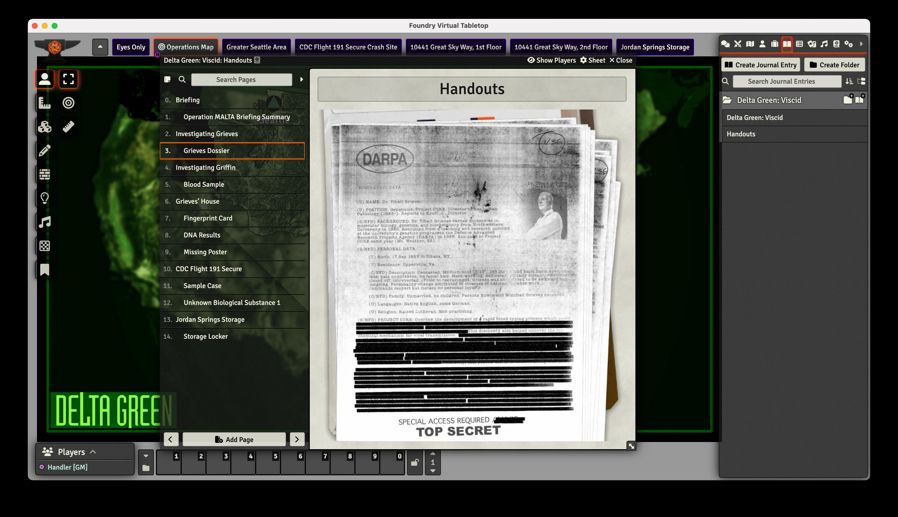
Task: Create entry in Delta Green: Viscid folder
Action: point(860,100)
